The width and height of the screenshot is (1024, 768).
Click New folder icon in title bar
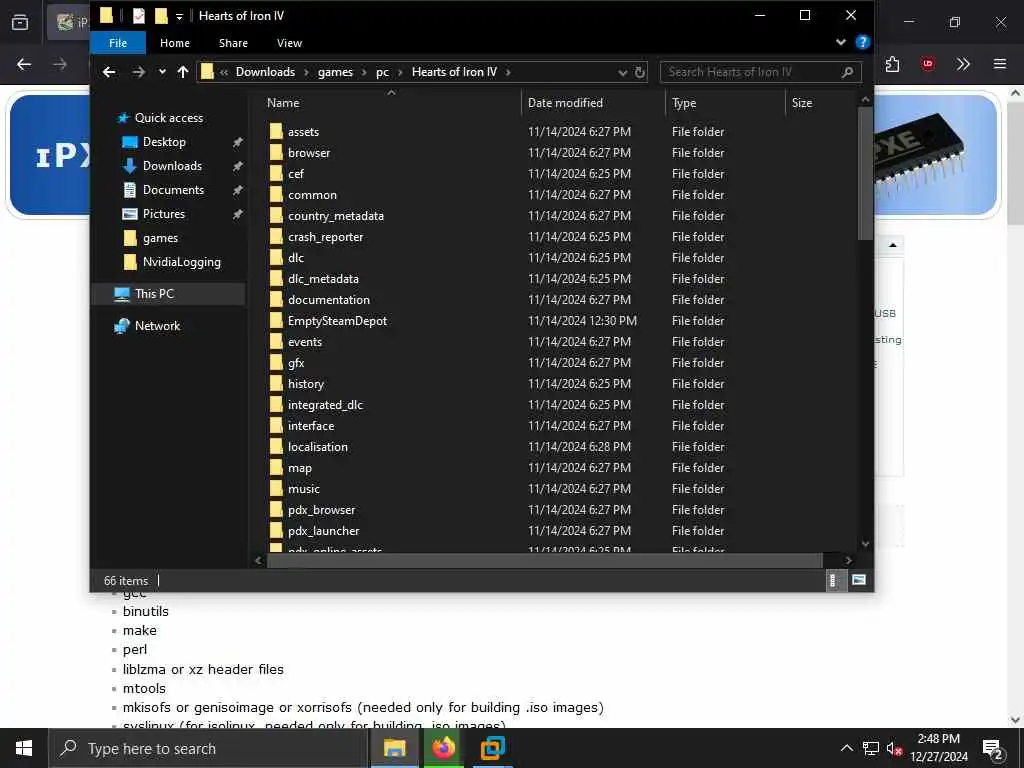[x=161, y=16]
